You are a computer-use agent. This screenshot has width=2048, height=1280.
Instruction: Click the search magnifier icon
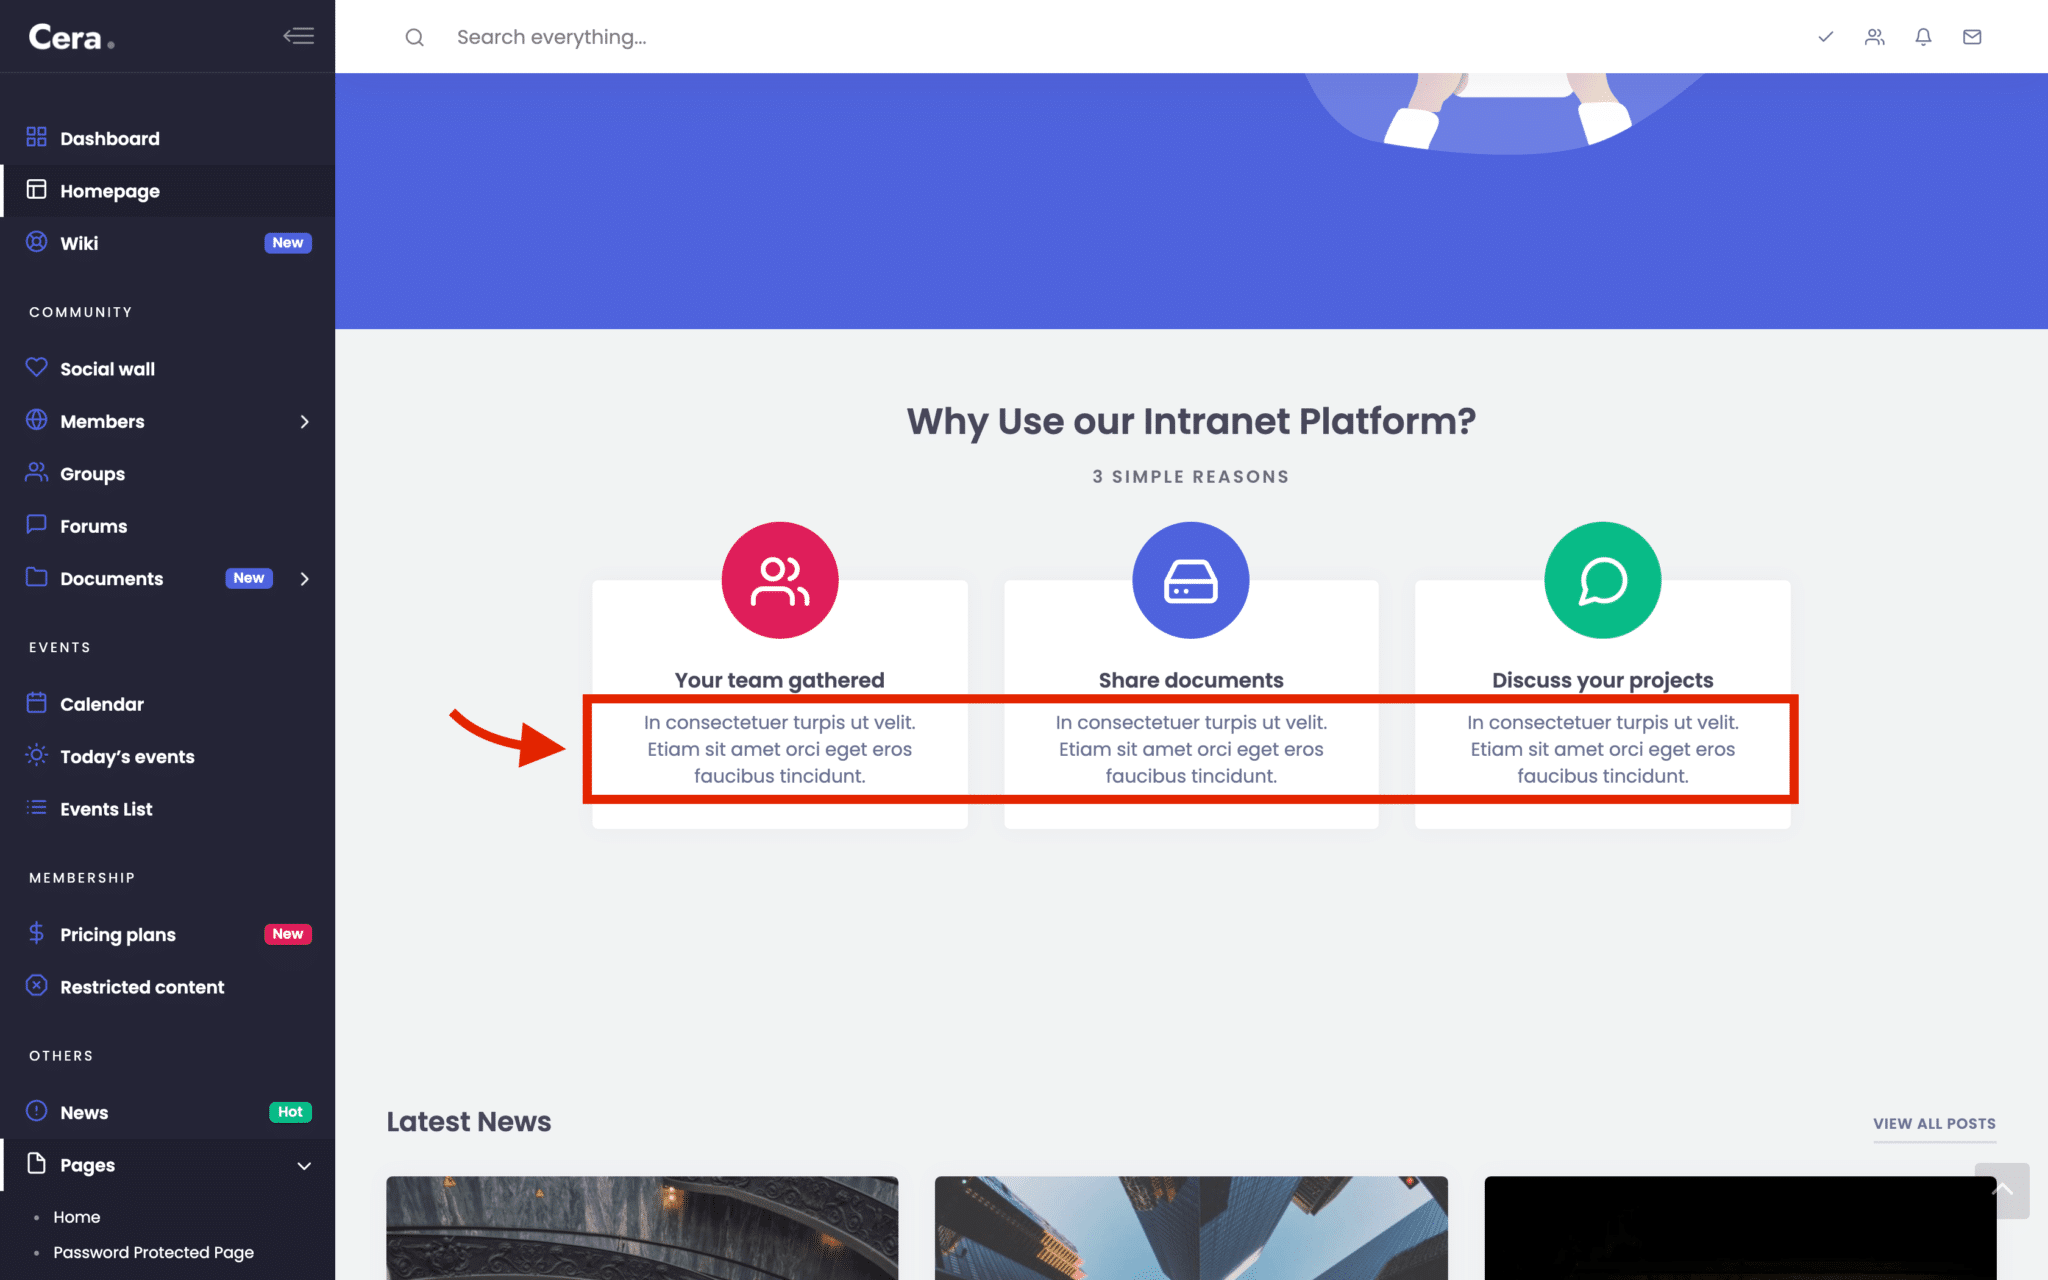(x=414, y=37)
